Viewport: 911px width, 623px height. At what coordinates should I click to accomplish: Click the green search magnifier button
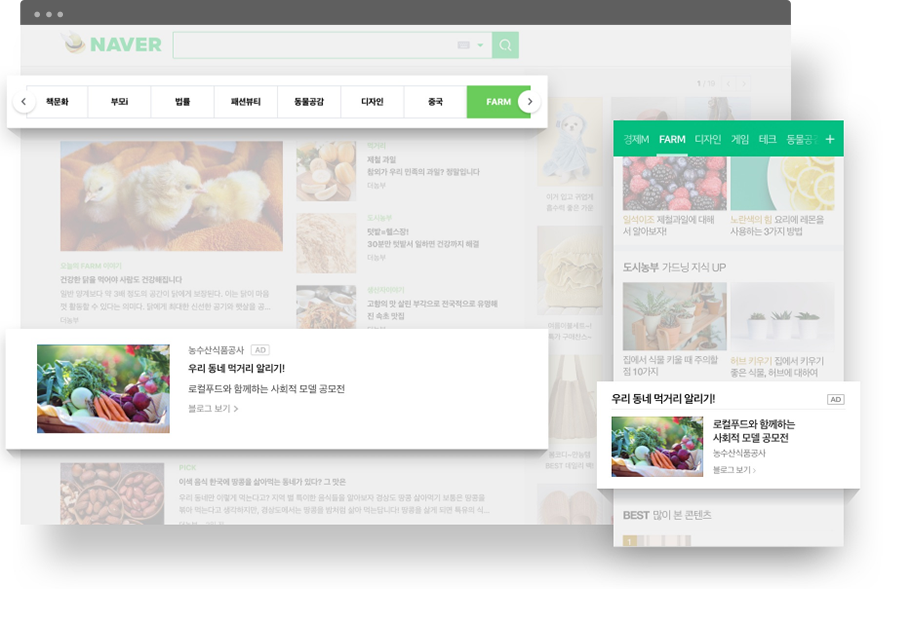pyautogui.click(x=505, y=45)
